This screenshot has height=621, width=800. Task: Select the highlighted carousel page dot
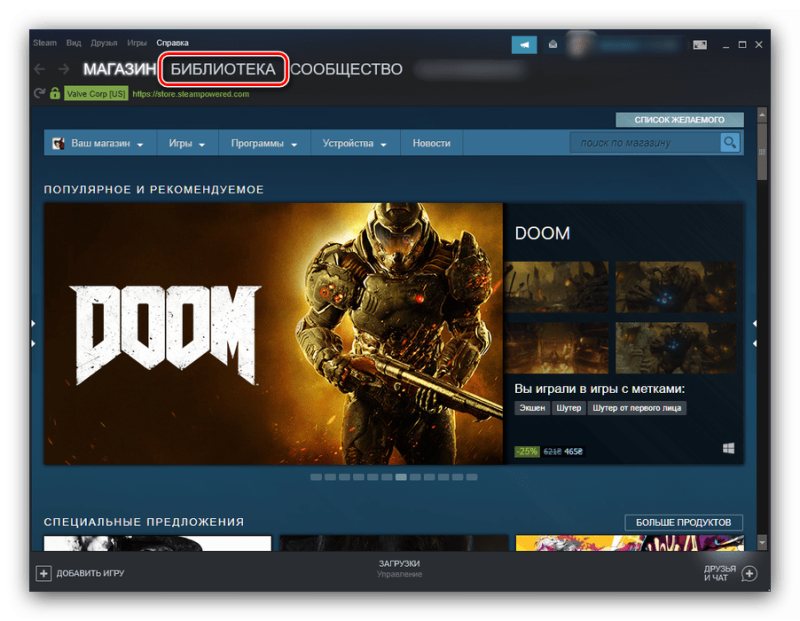pyautogui.click(x=401, y=477)
